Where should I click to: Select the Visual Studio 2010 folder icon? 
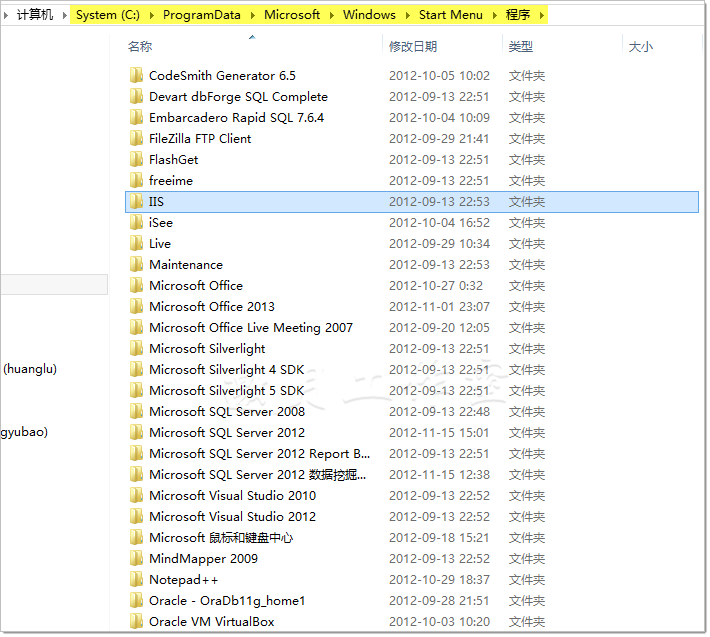(x=136, y=495)
